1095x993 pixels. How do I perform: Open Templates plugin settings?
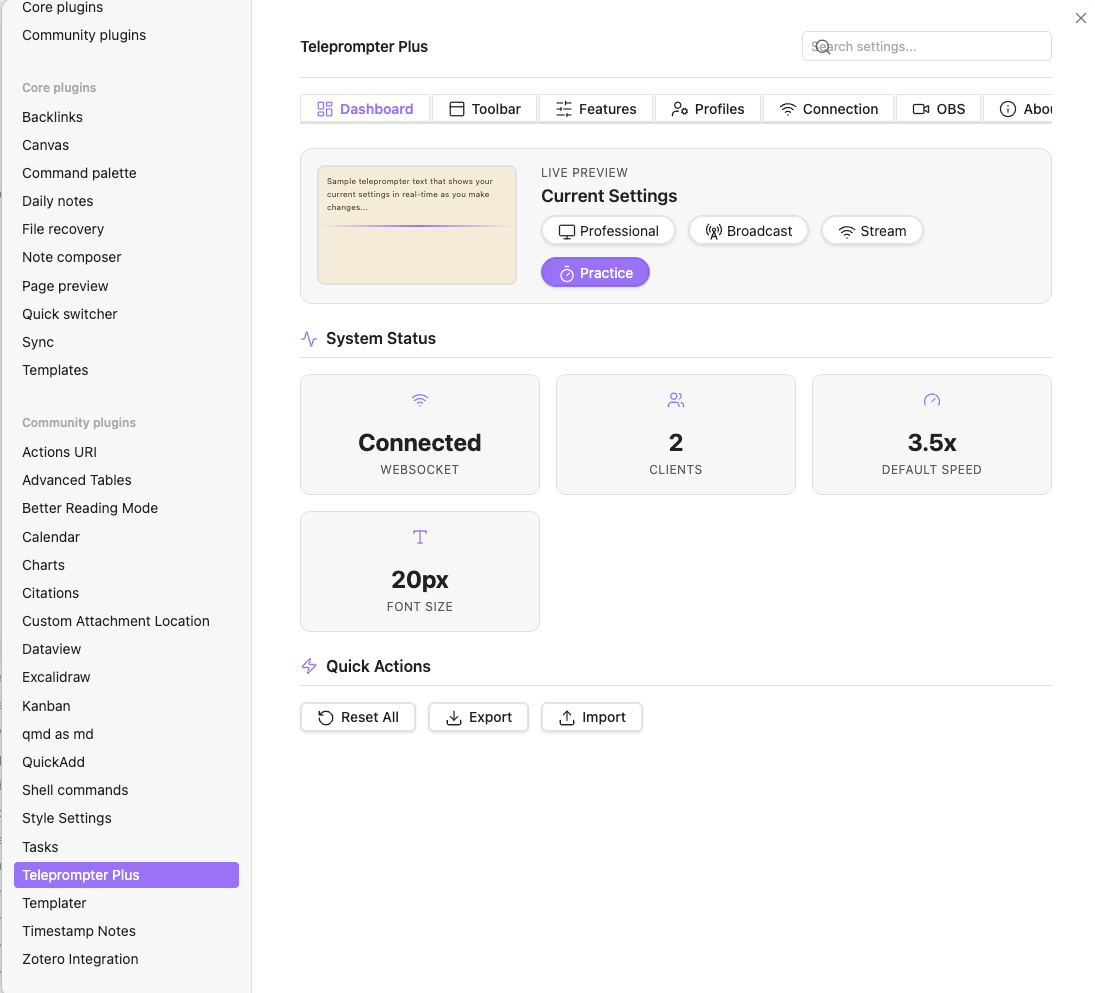click(x=55, y=370)
